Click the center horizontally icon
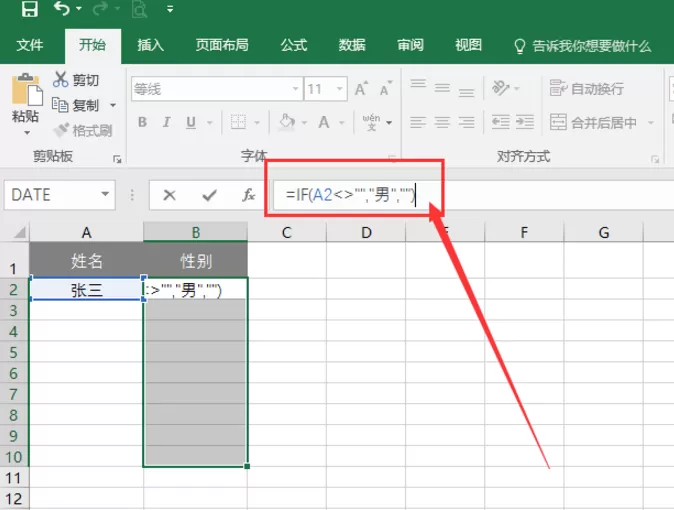The width and height of the screenshot is (674, 510). tap(442, 123)
